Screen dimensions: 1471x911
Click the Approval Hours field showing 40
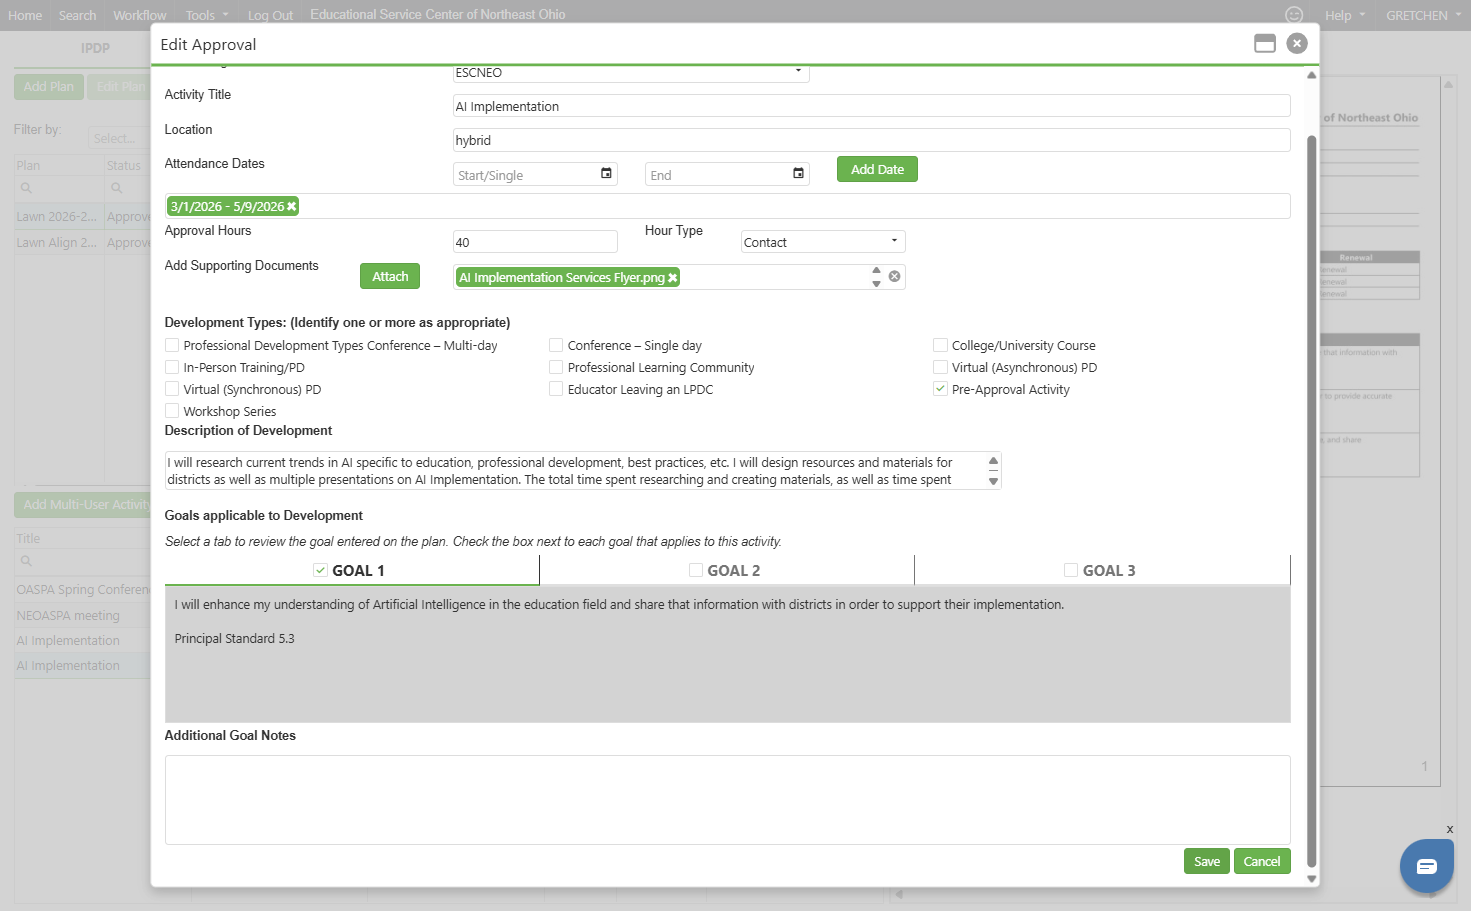[535, 242]
